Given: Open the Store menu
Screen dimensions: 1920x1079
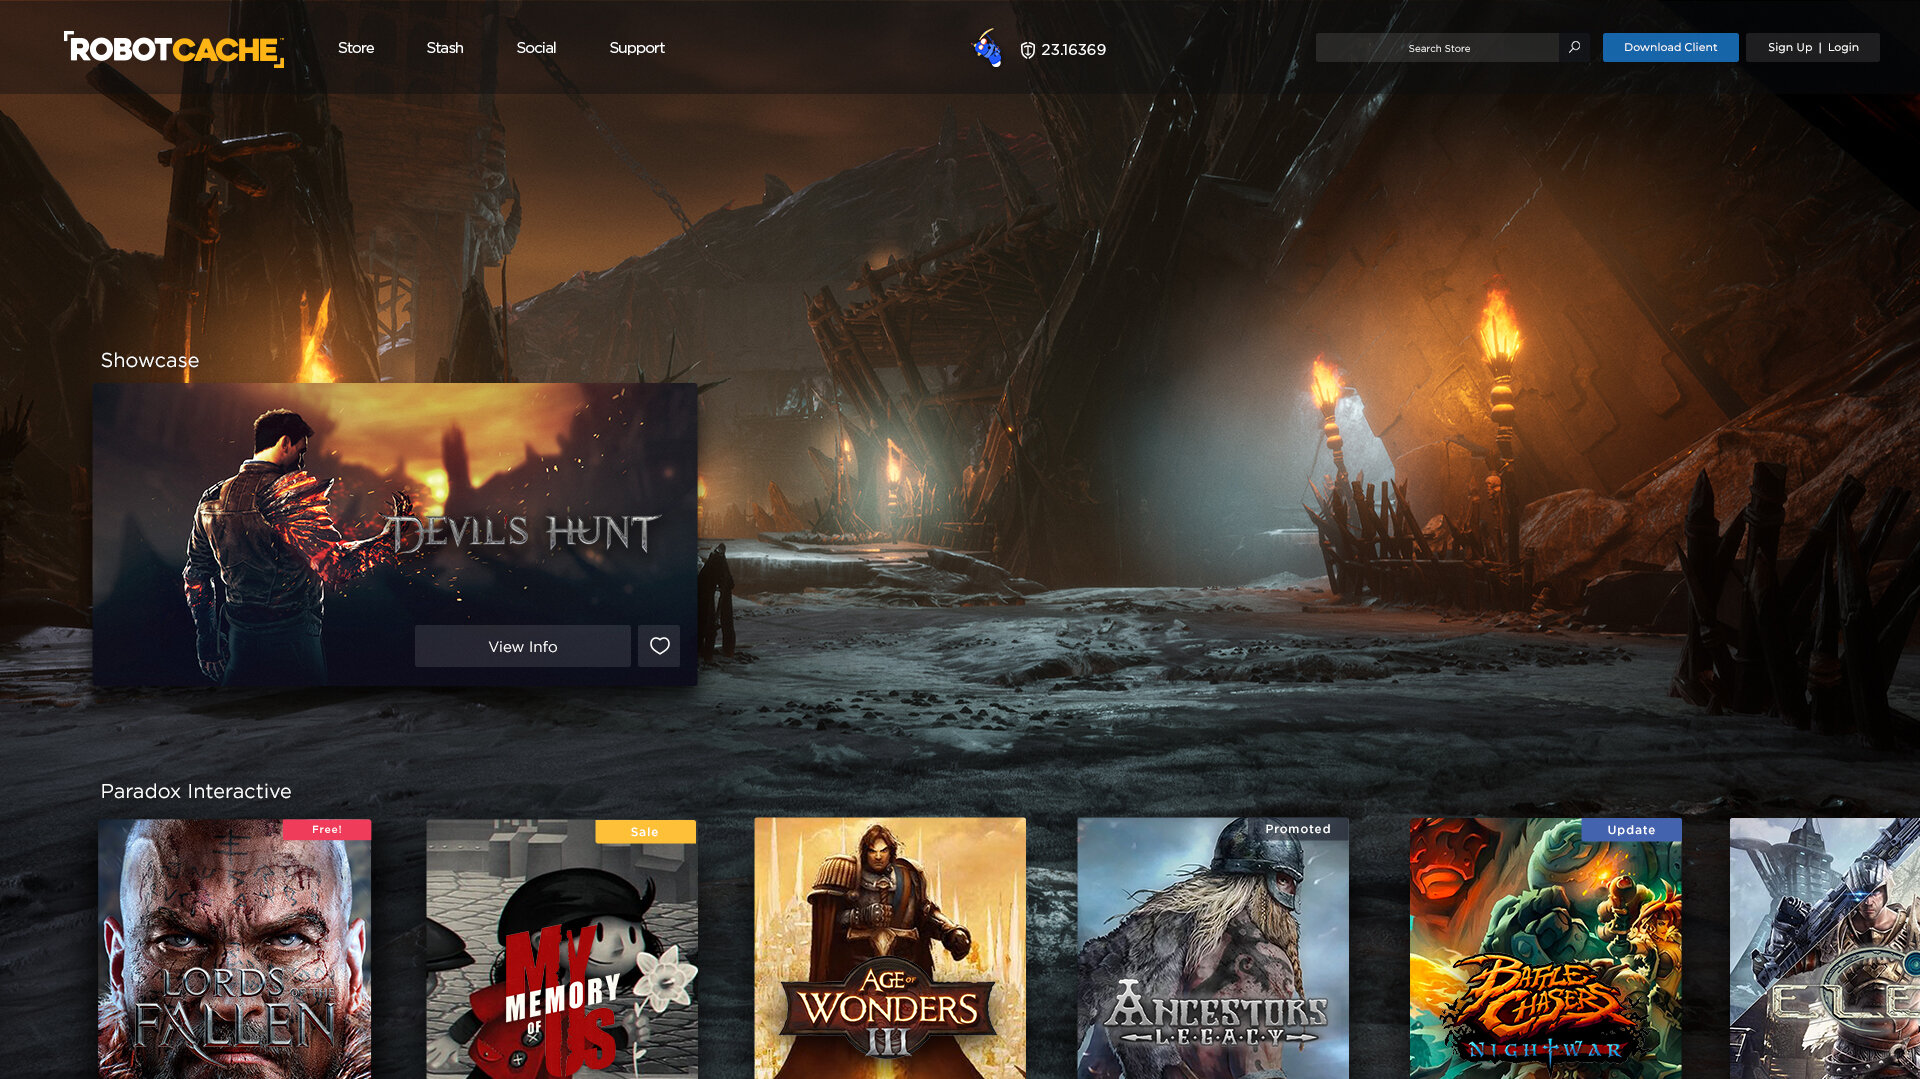Looking at the screenshot, I should point(356,48).
